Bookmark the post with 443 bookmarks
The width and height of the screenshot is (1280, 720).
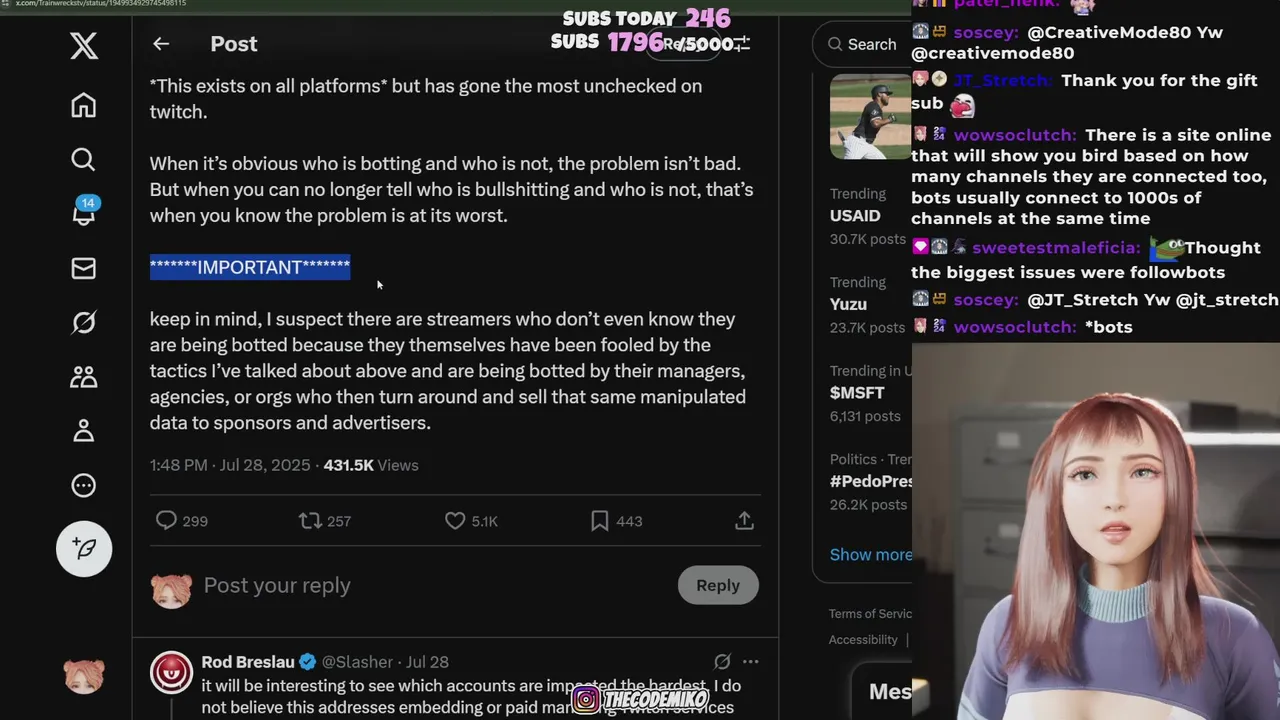tap(615, 521)
